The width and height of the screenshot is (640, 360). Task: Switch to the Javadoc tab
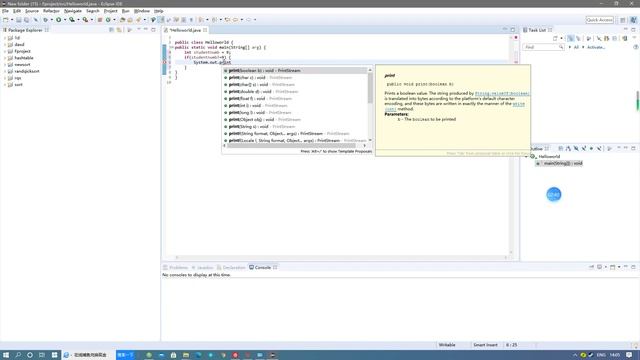pyautogui.click(x=202, y=268)
